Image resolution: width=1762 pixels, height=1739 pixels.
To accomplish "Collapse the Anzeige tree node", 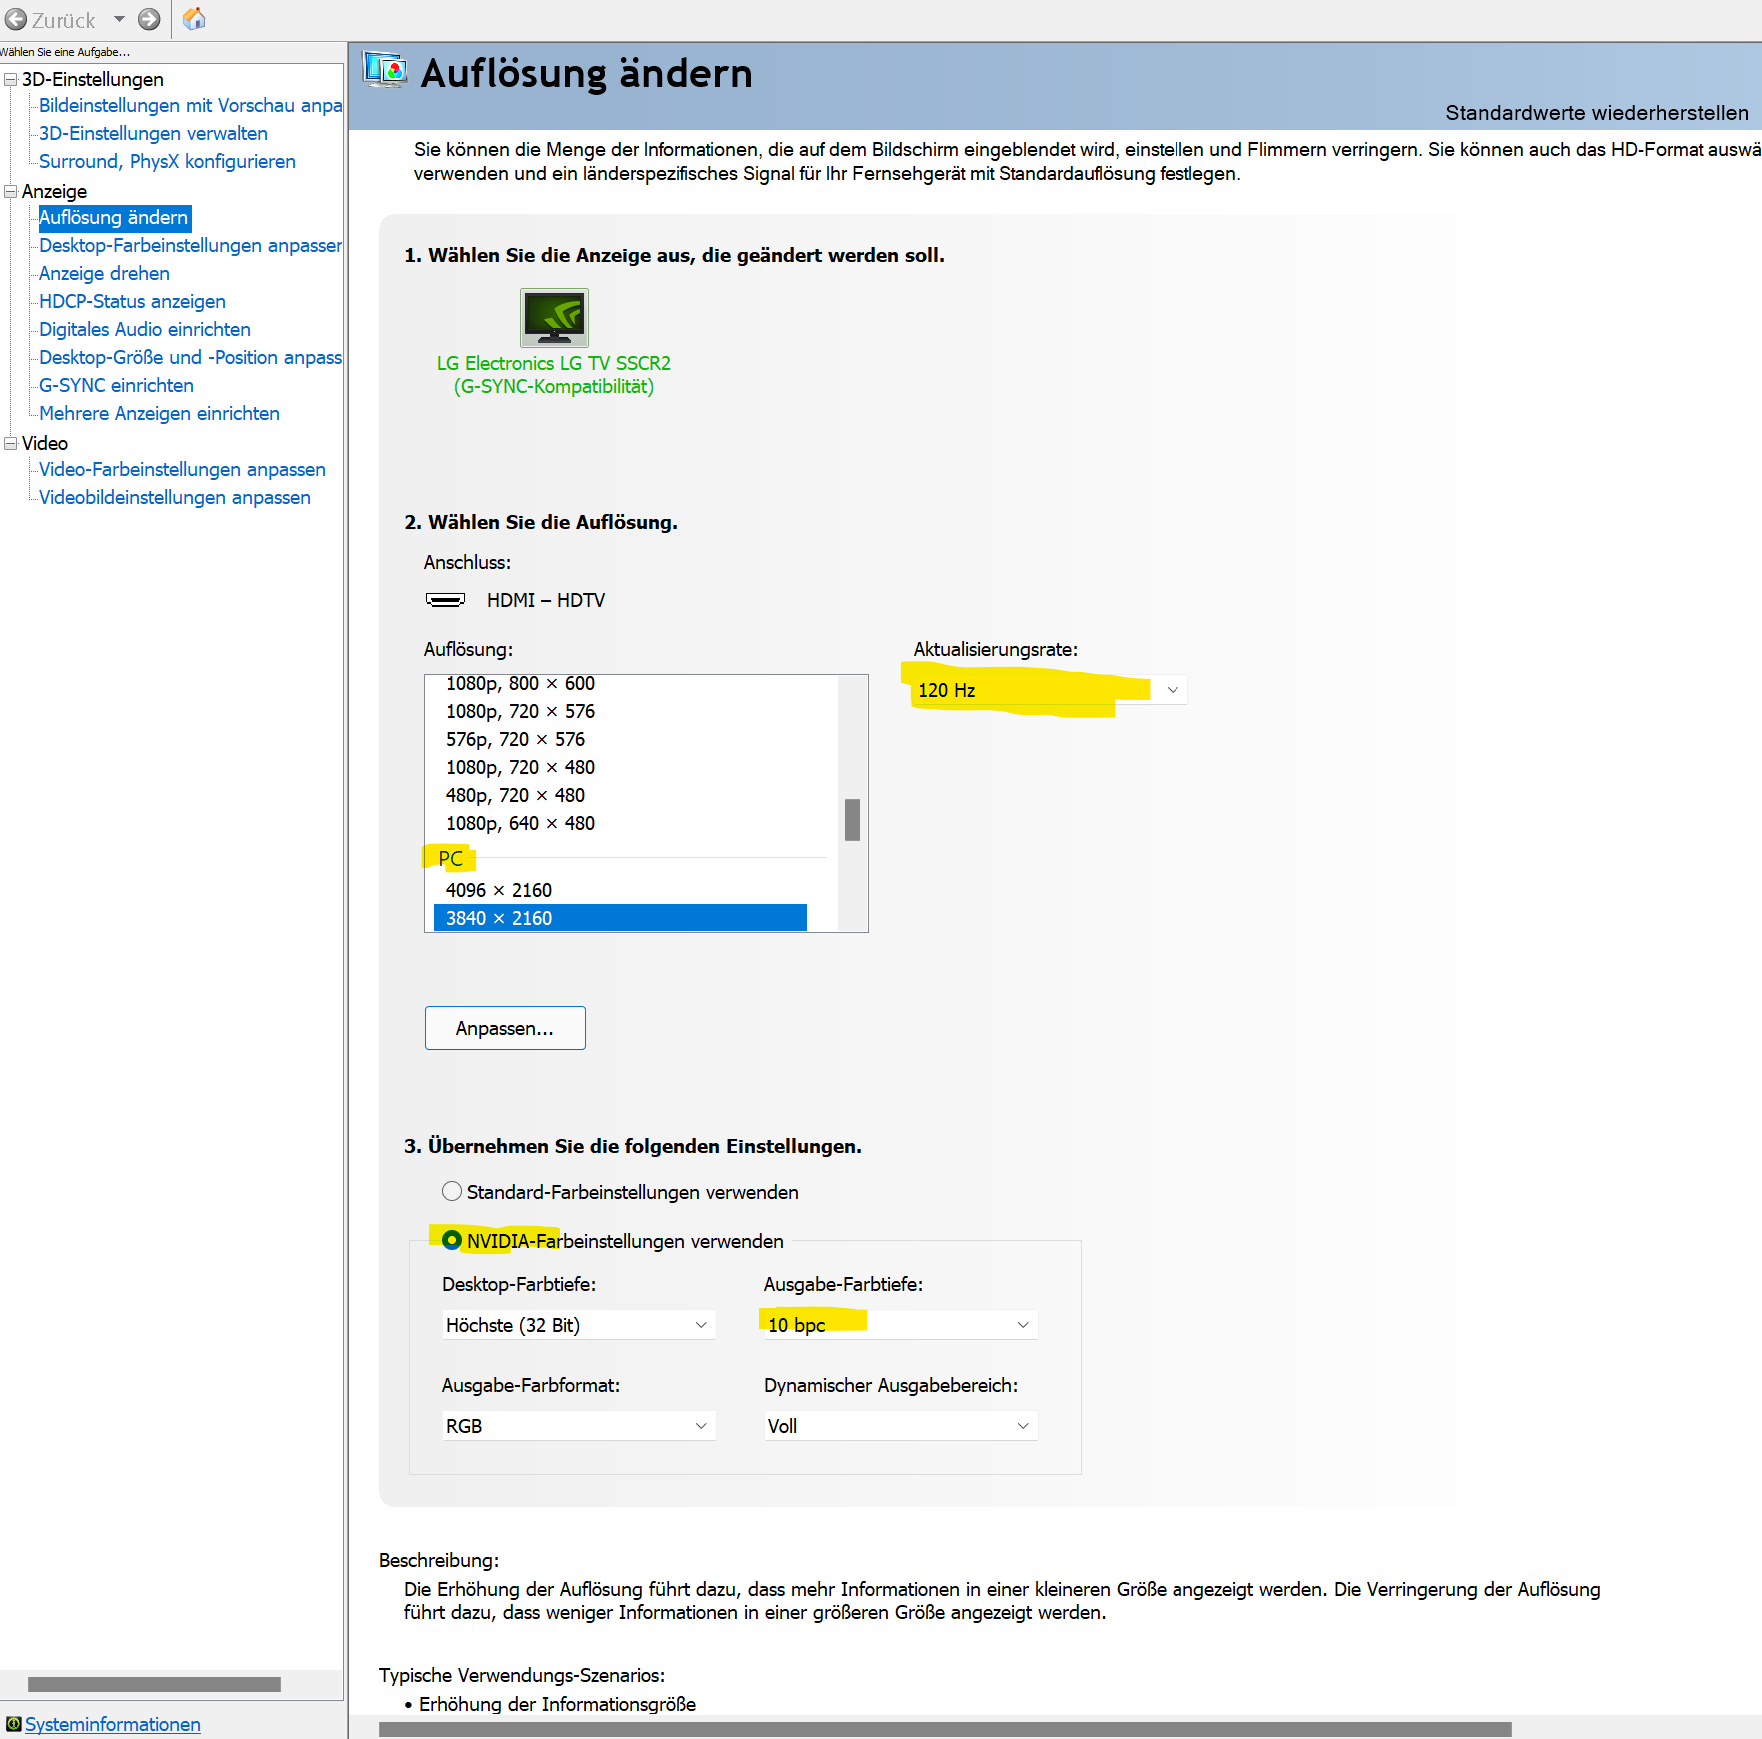I will pos(11,191).
